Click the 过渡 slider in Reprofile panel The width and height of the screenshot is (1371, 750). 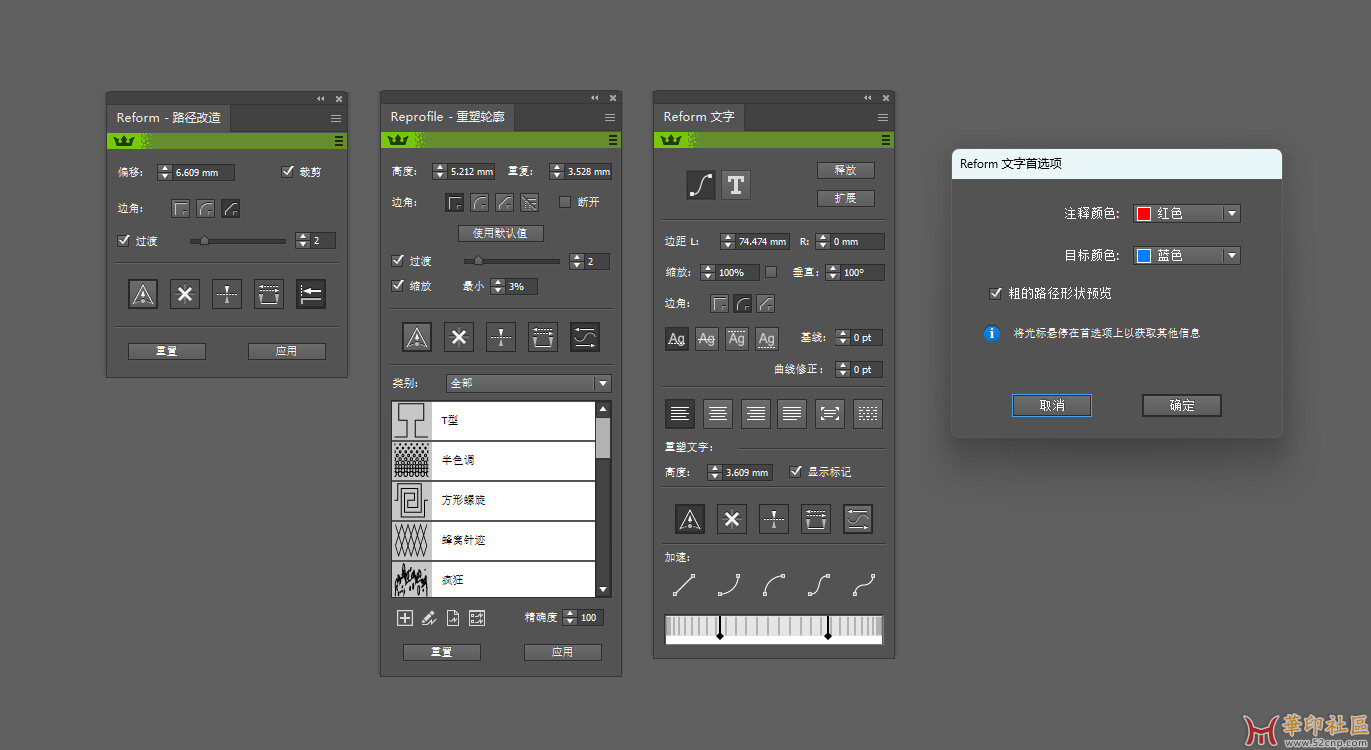[512, 261]
